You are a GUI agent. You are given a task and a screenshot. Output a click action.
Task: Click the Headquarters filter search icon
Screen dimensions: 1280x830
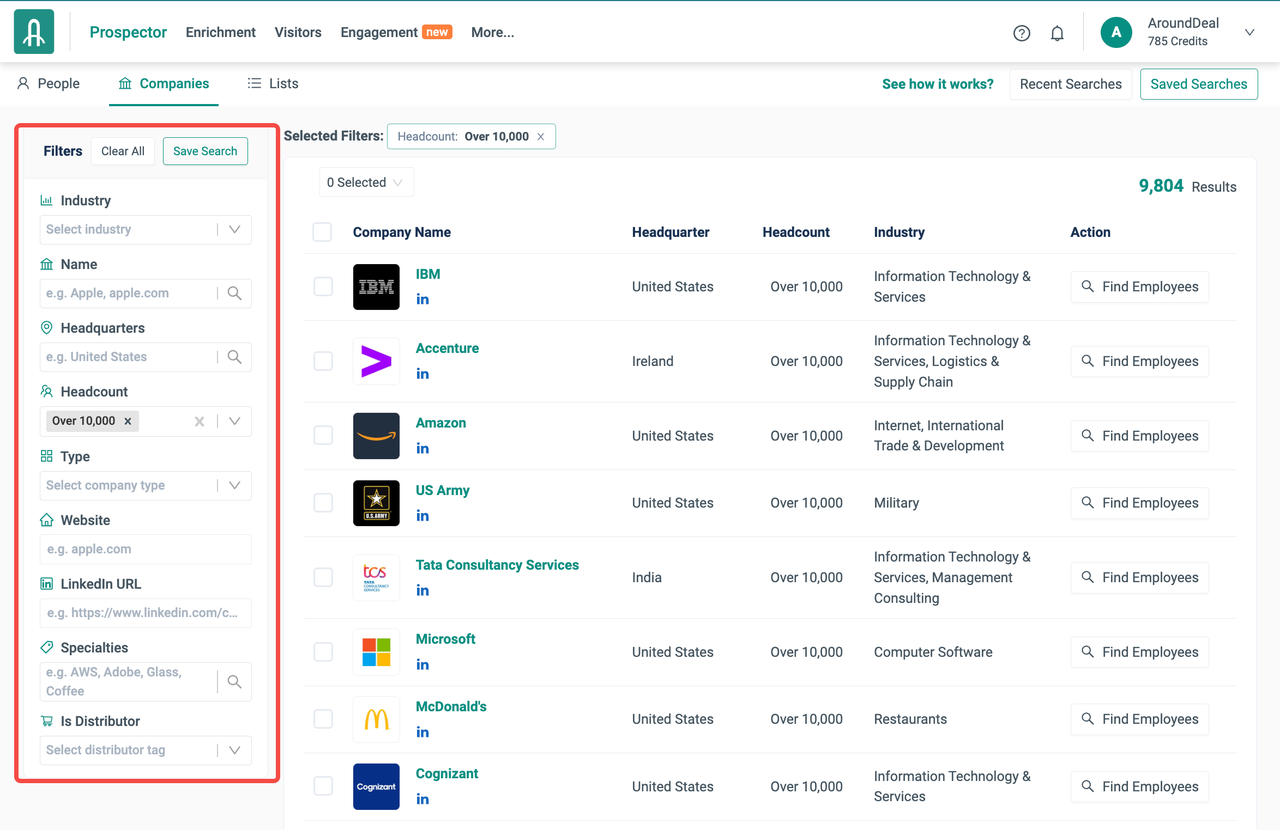click(x=234, y=357)
